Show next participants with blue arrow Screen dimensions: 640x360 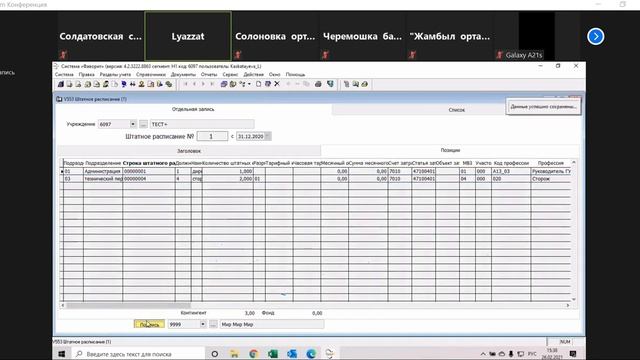[x=596, y=36]
